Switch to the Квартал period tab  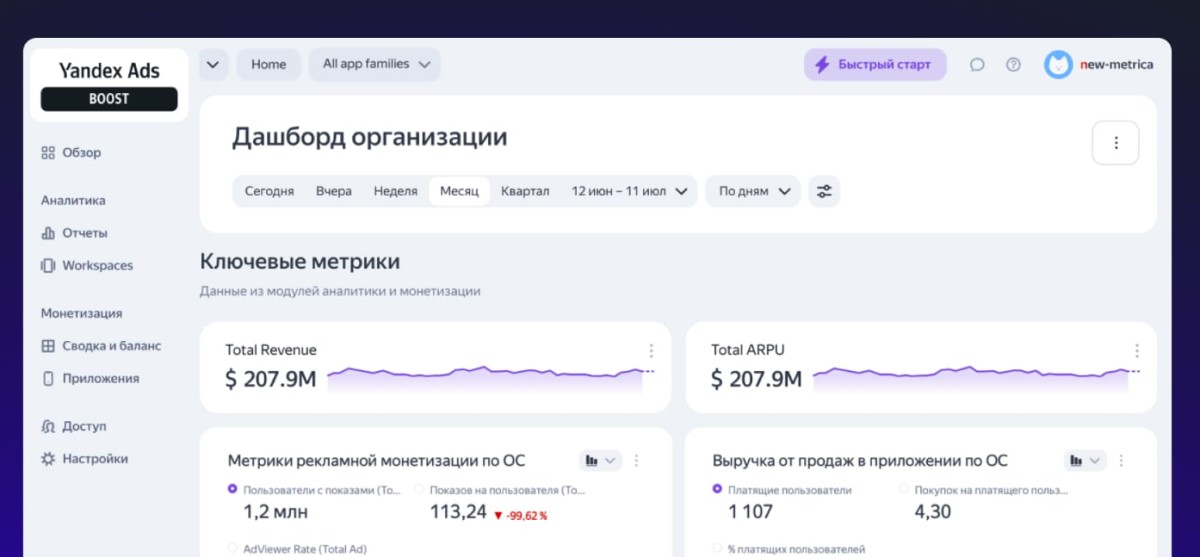[x=525, y=191]
